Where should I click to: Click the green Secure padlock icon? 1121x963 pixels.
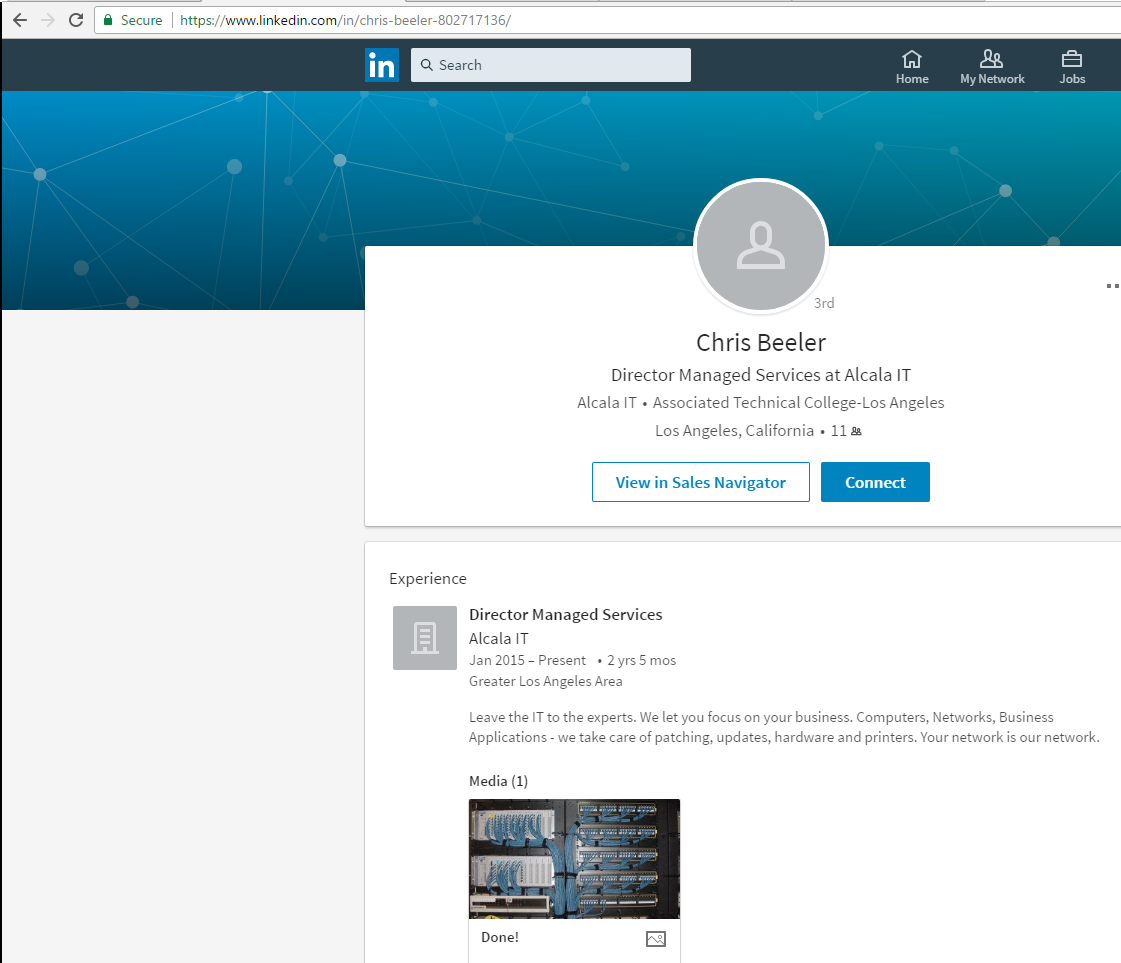[x=108, y=20]
